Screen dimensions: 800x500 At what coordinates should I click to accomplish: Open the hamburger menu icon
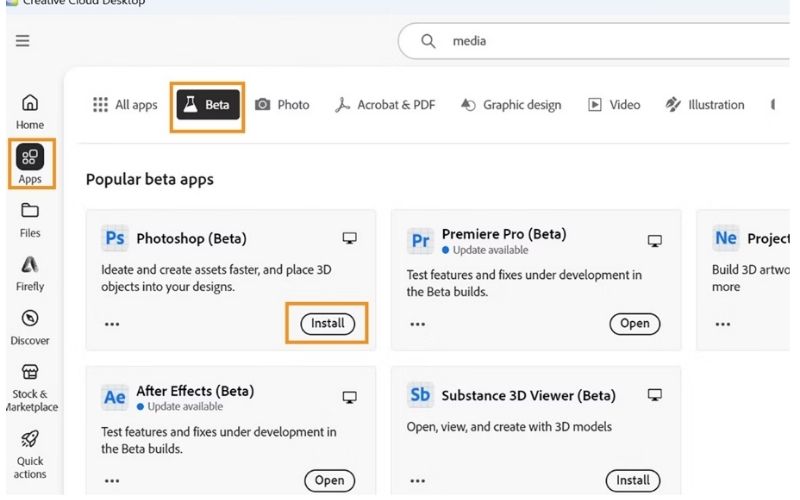pos(22,40)
